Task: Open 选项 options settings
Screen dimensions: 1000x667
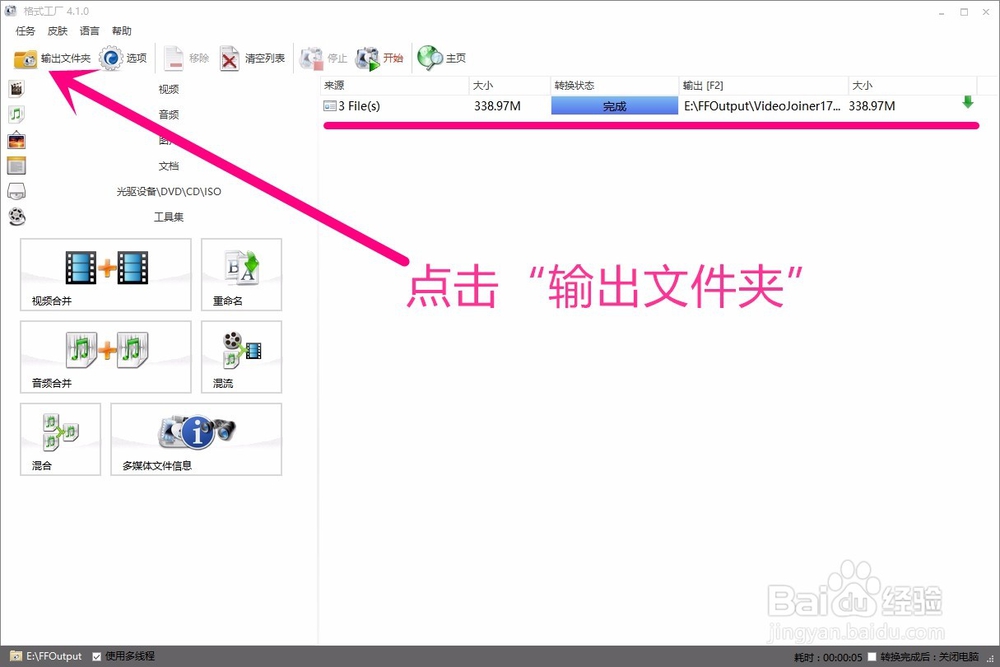Action: 124,59
